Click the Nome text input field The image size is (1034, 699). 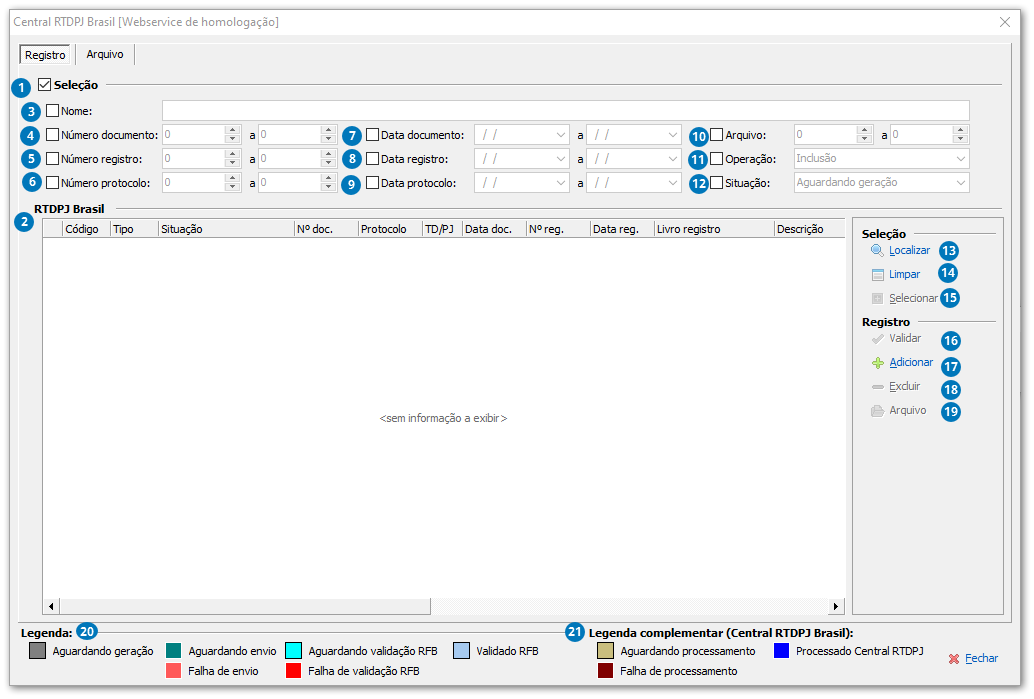(x=566, y=111)
